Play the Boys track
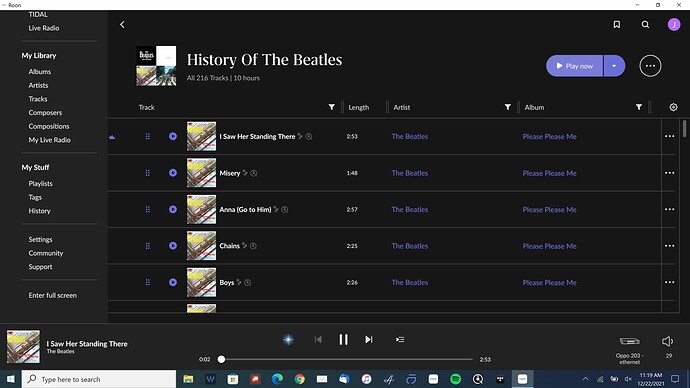The height and width of the screenshot is (388, 690). click(x=173, y=282)
